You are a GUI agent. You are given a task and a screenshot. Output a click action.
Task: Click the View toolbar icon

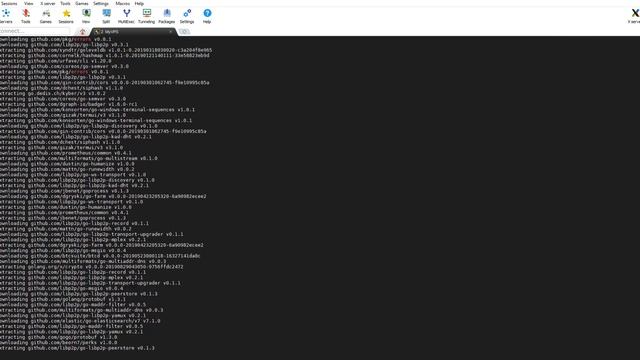tap(86, 16)
